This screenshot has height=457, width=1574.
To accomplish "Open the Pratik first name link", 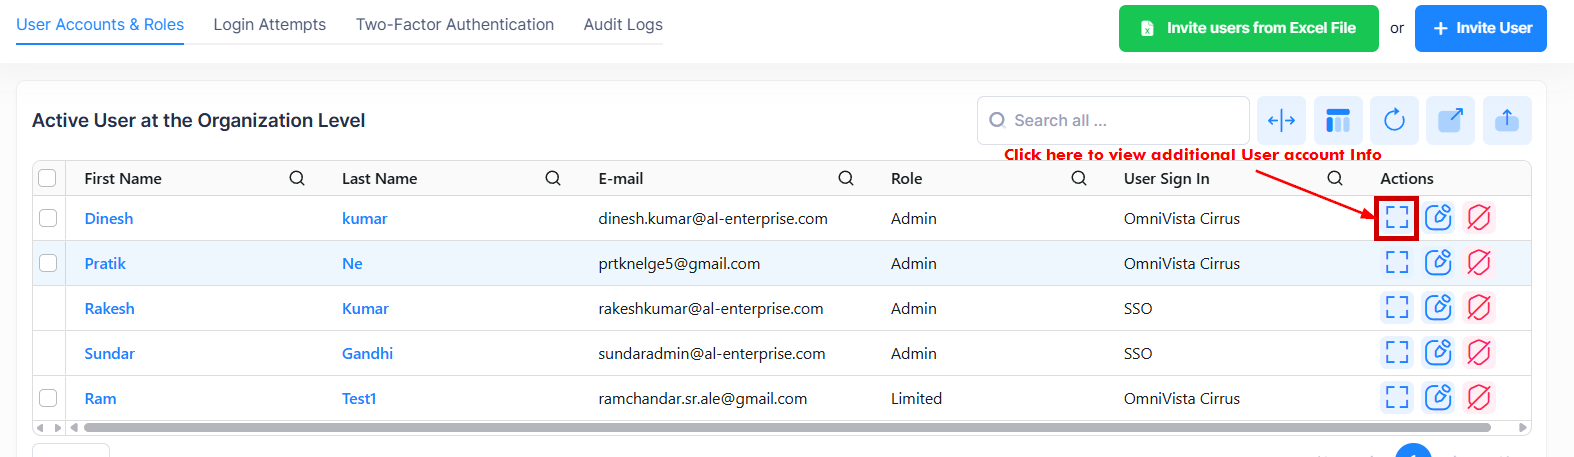I will coord(105,263).
